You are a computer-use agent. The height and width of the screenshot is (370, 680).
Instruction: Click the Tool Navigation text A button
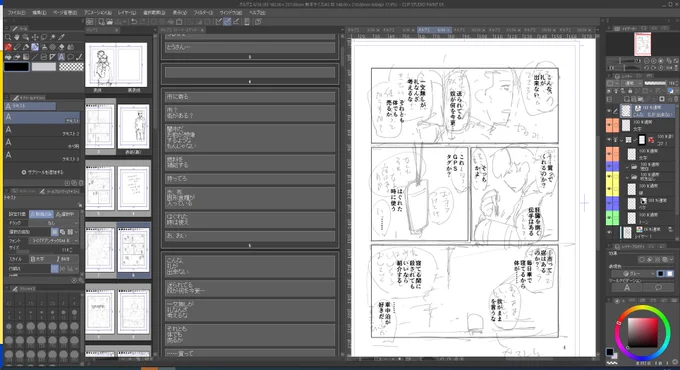pyautogui.click(x=627, y=288)
